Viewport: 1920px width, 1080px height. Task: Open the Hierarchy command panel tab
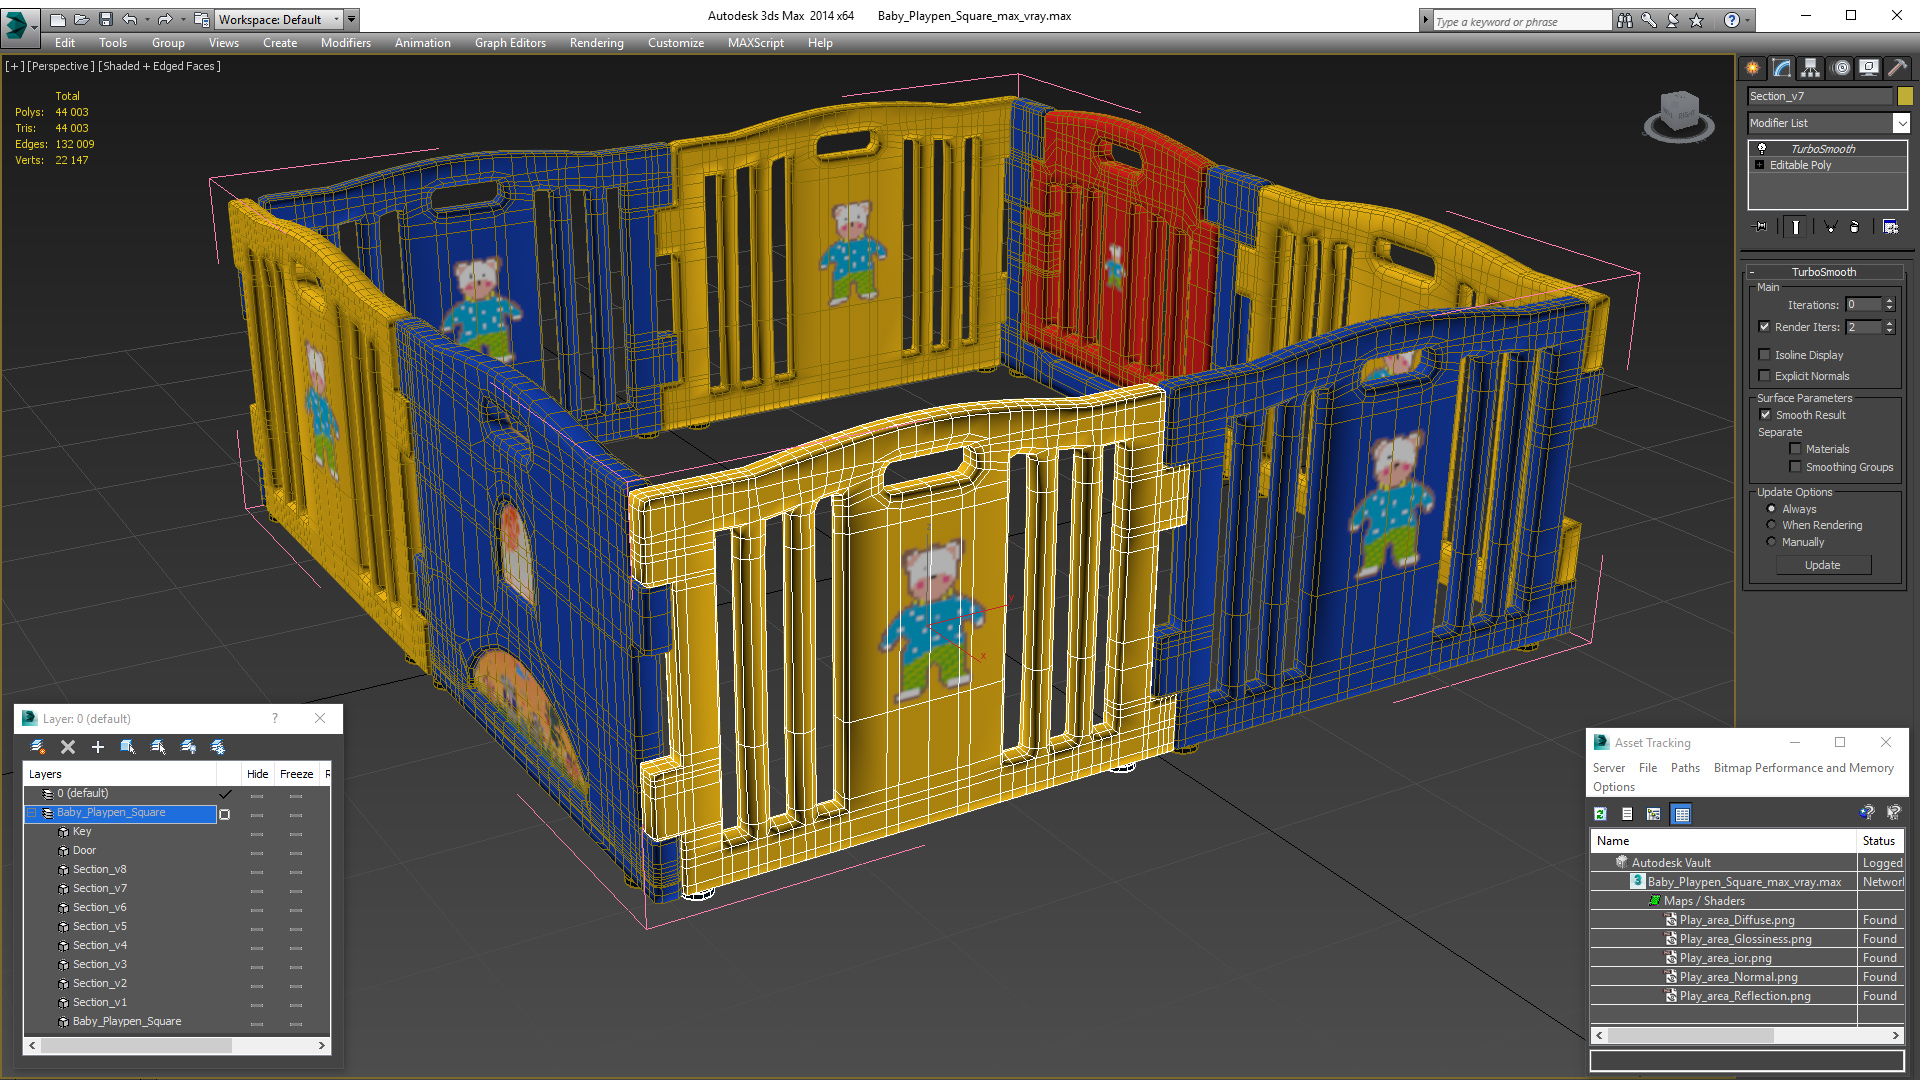(1810, 68)
